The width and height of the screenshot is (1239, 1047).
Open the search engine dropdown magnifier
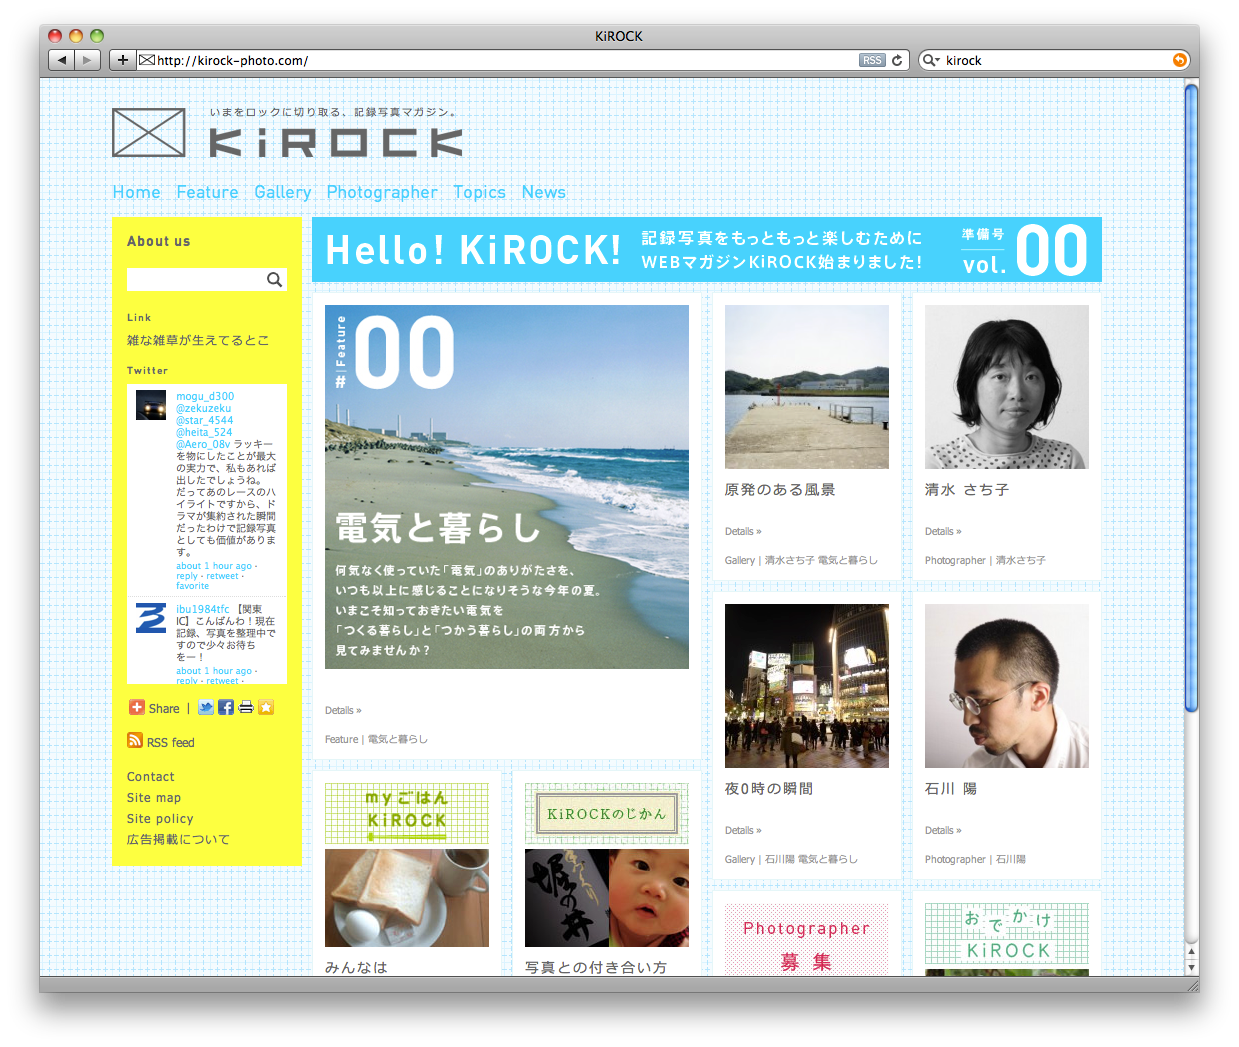pos(930,60)
